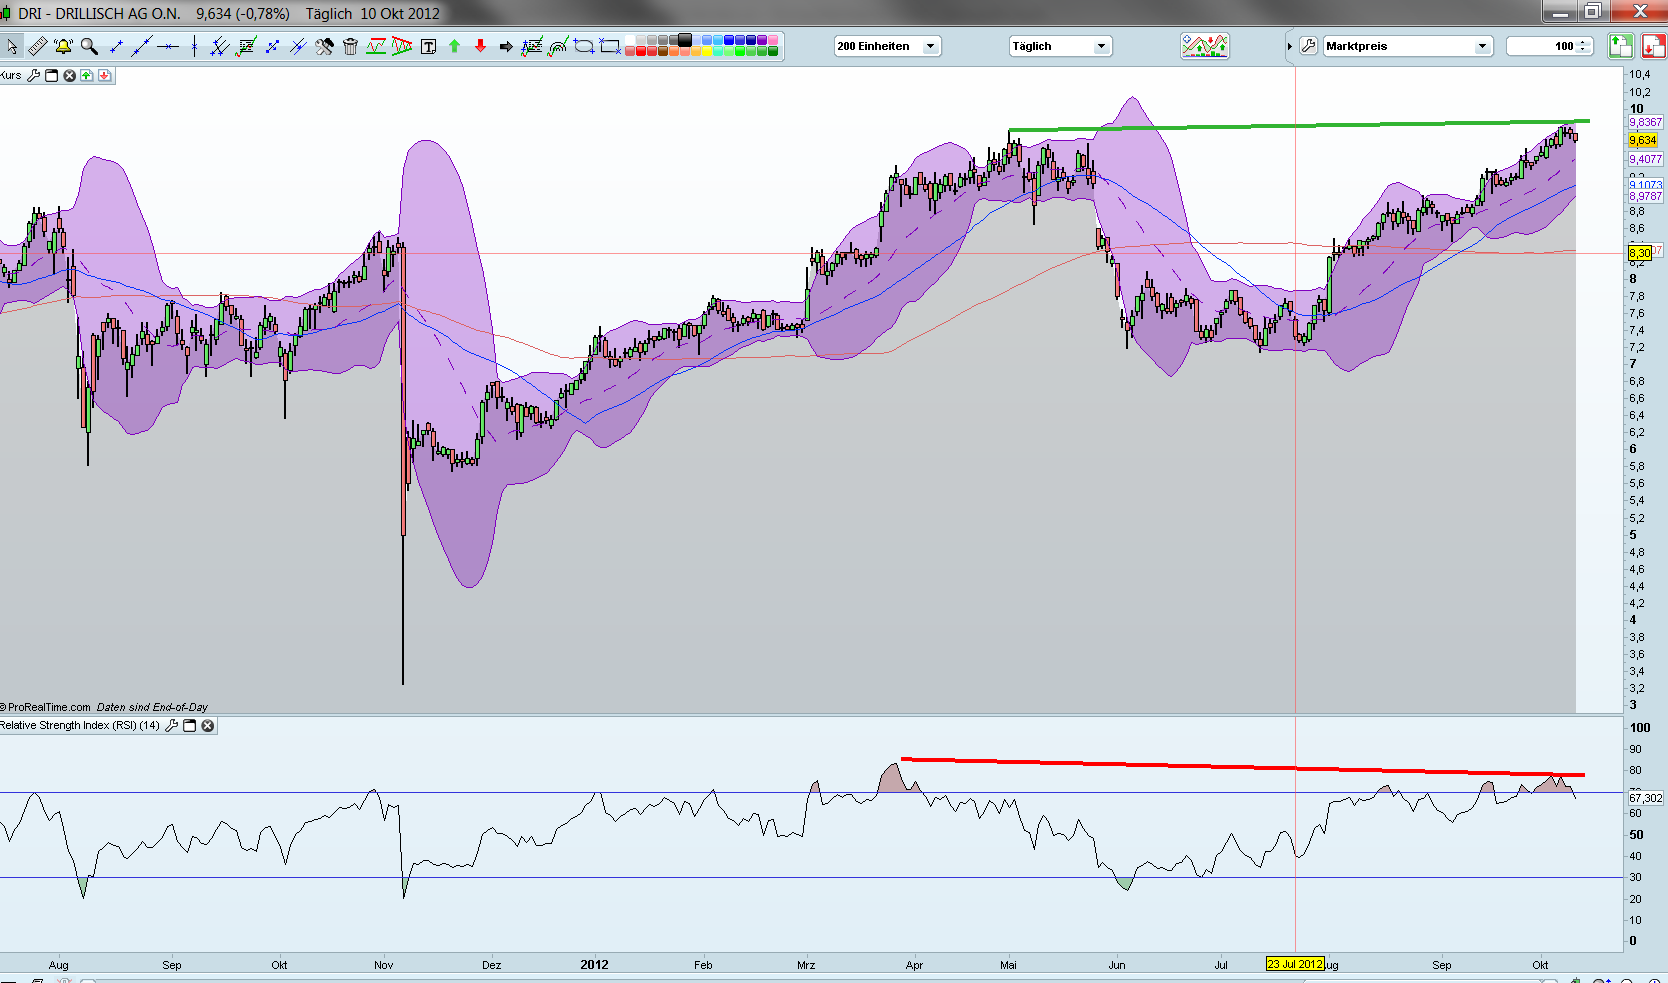Image resolution: width=1668 pixels, height=983 pixels.
Task: Click the DRI - DRILLISCH AG O.N. title
Action: [x=99, y=14]
